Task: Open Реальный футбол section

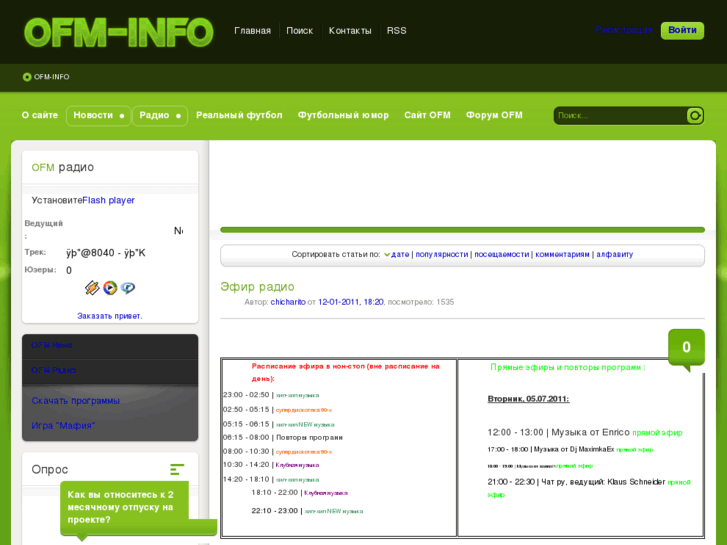Action: click(x=239, y=115)
